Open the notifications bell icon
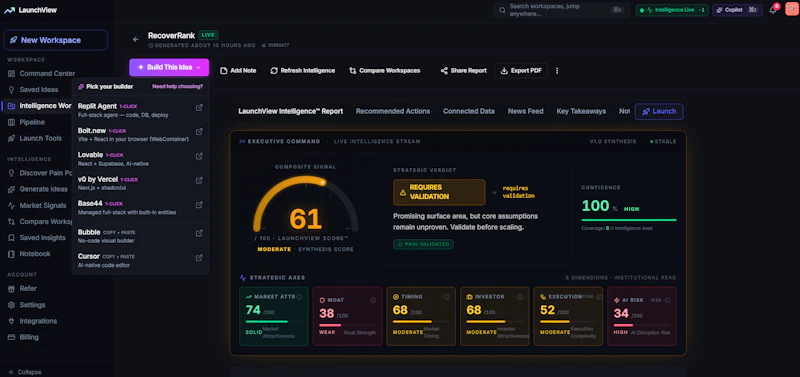 (x=773, y=10)
